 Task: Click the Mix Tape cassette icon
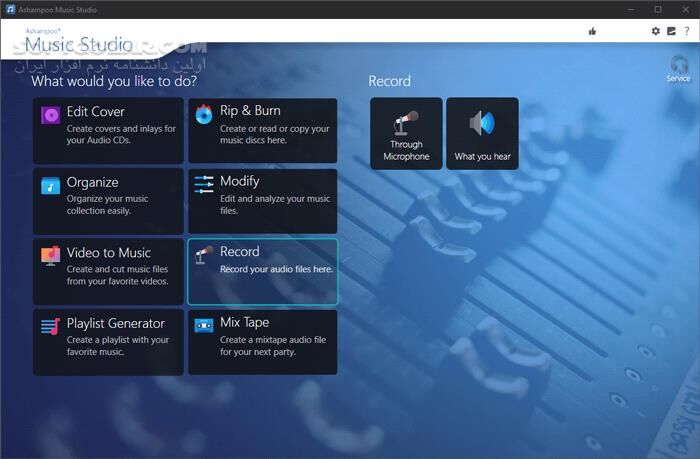204,326
